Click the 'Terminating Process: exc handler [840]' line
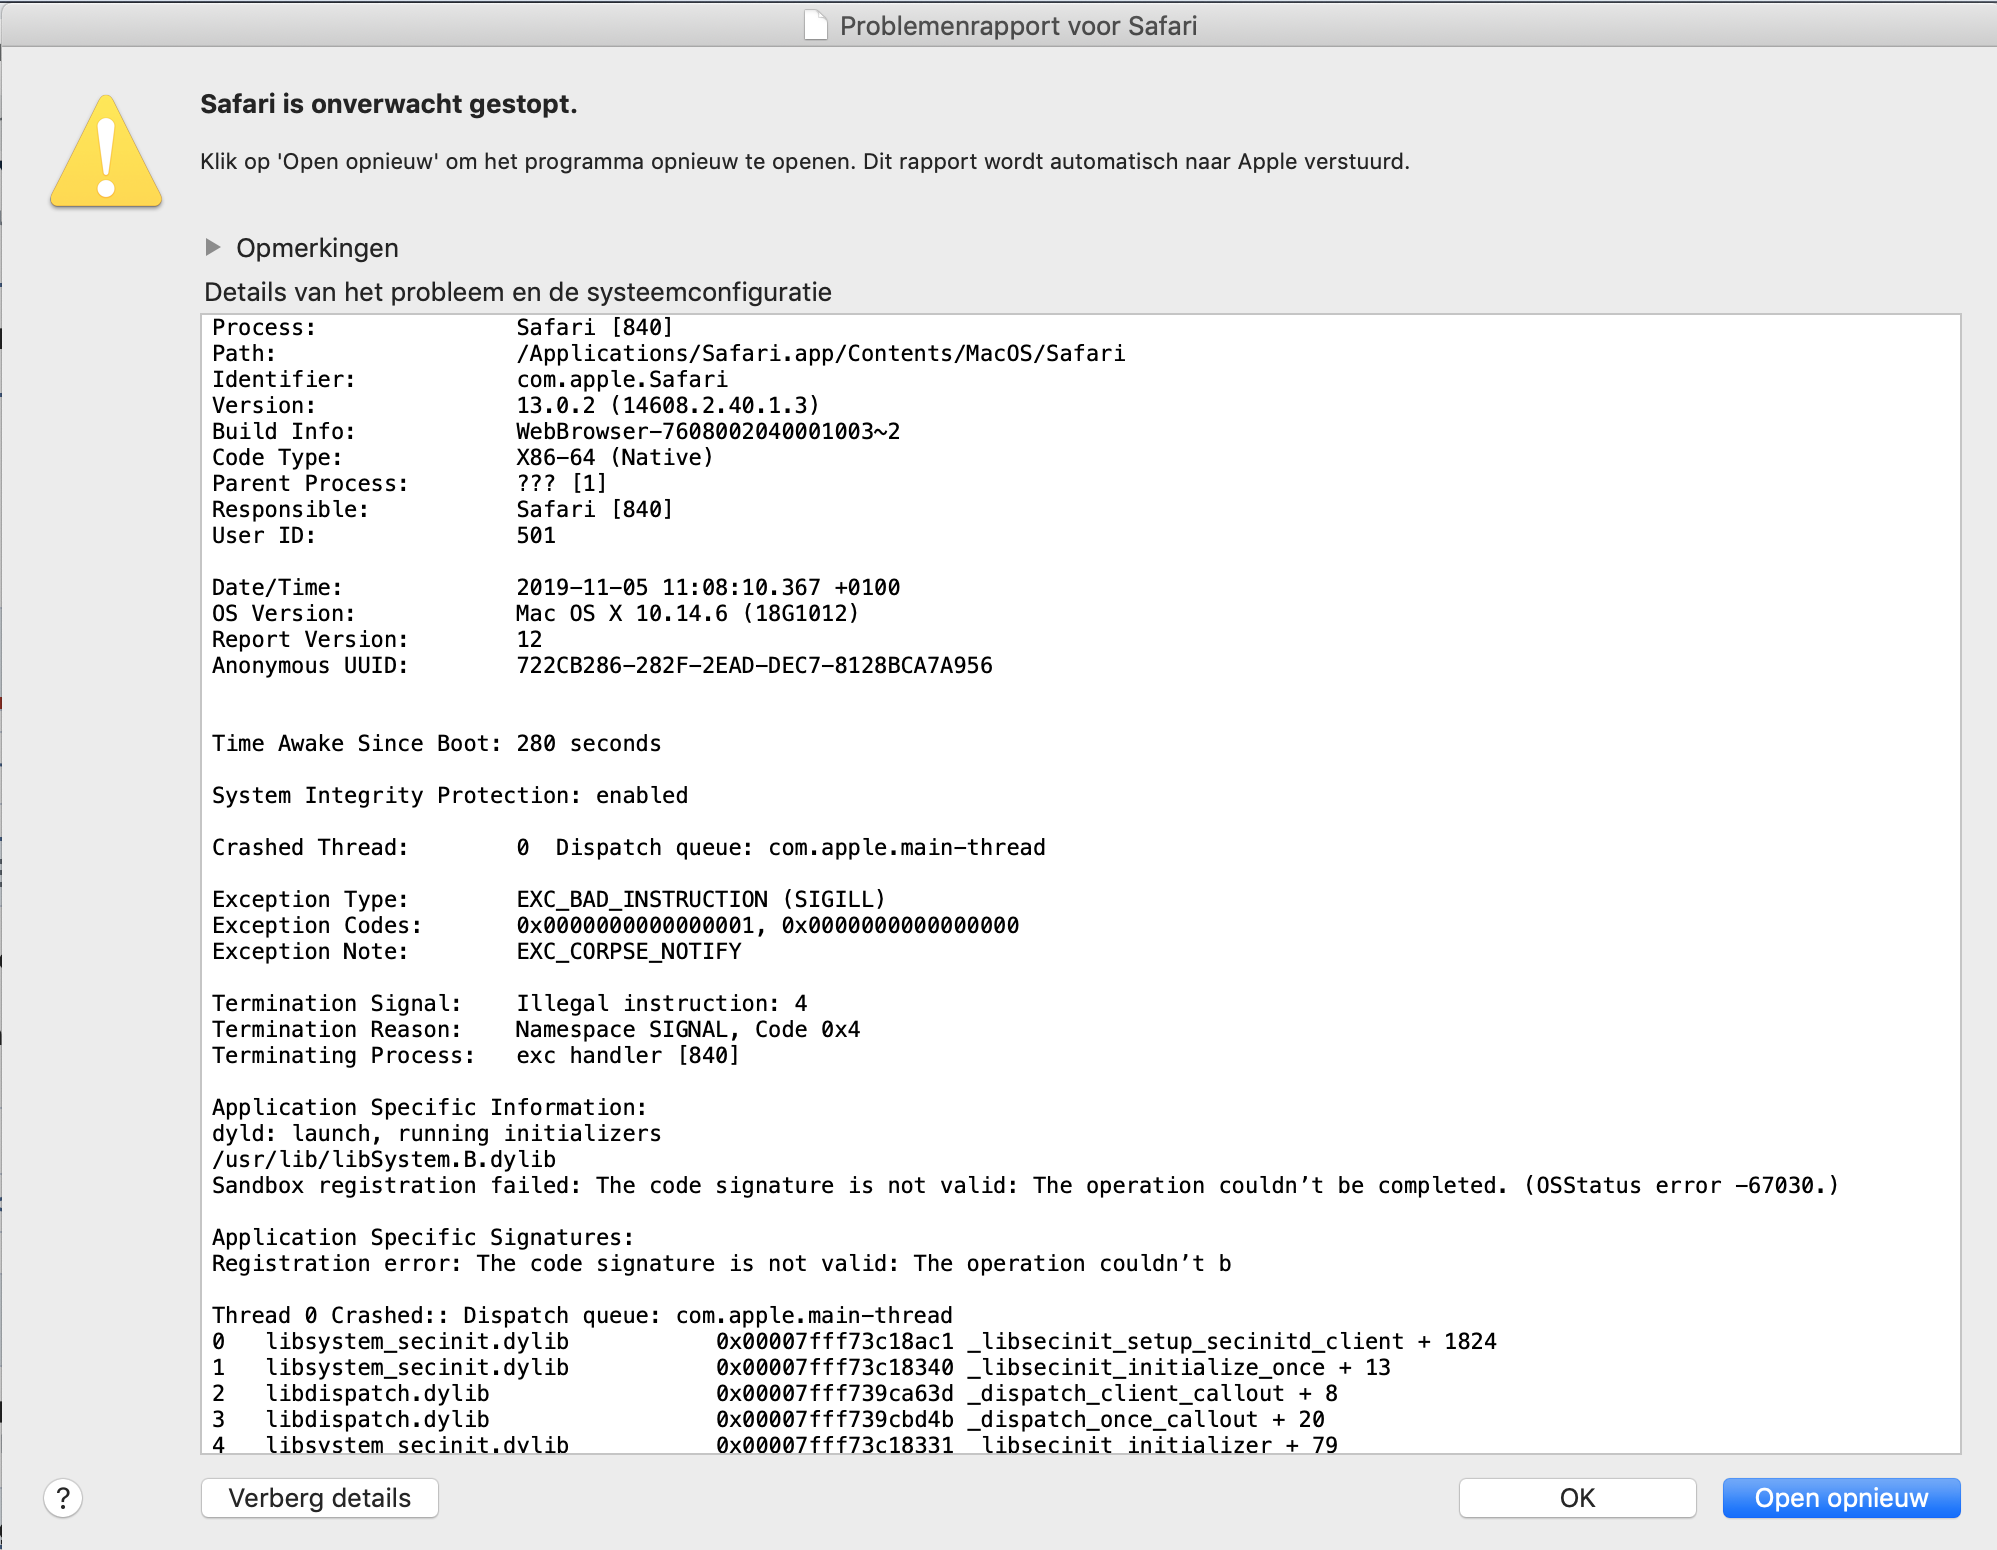1997x1550 pixels. [x=475, y=1055]
